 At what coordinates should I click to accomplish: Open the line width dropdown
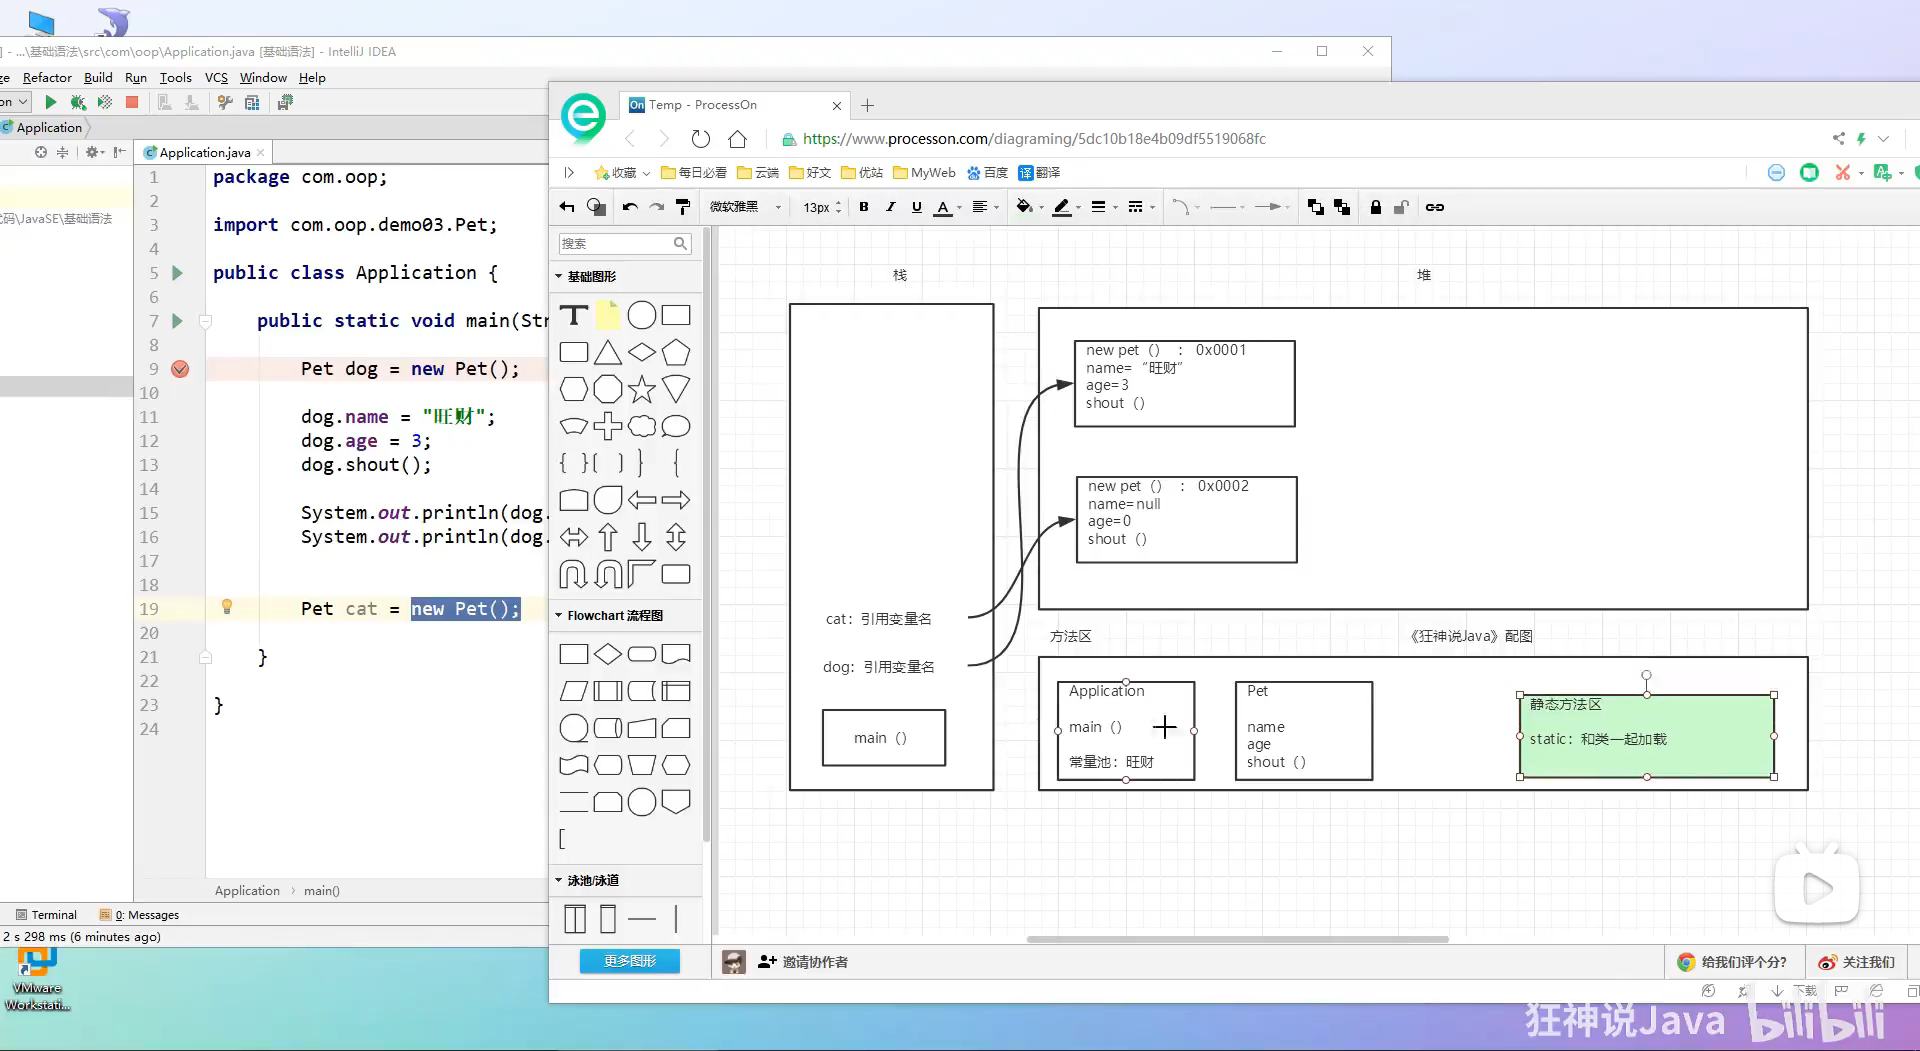point(1103,207)
